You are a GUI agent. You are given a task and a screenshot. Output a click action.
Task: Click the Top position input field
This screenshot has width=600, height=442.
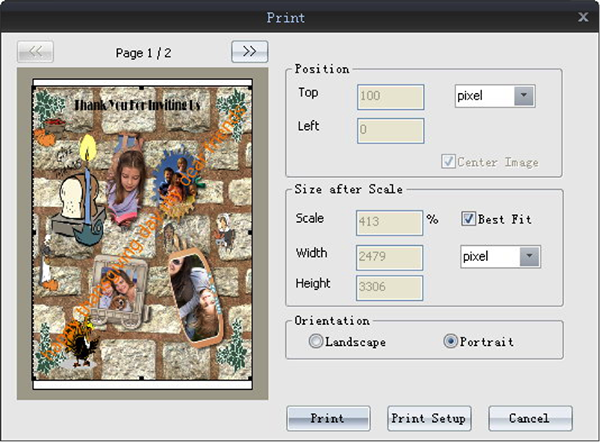click(390, 96)
